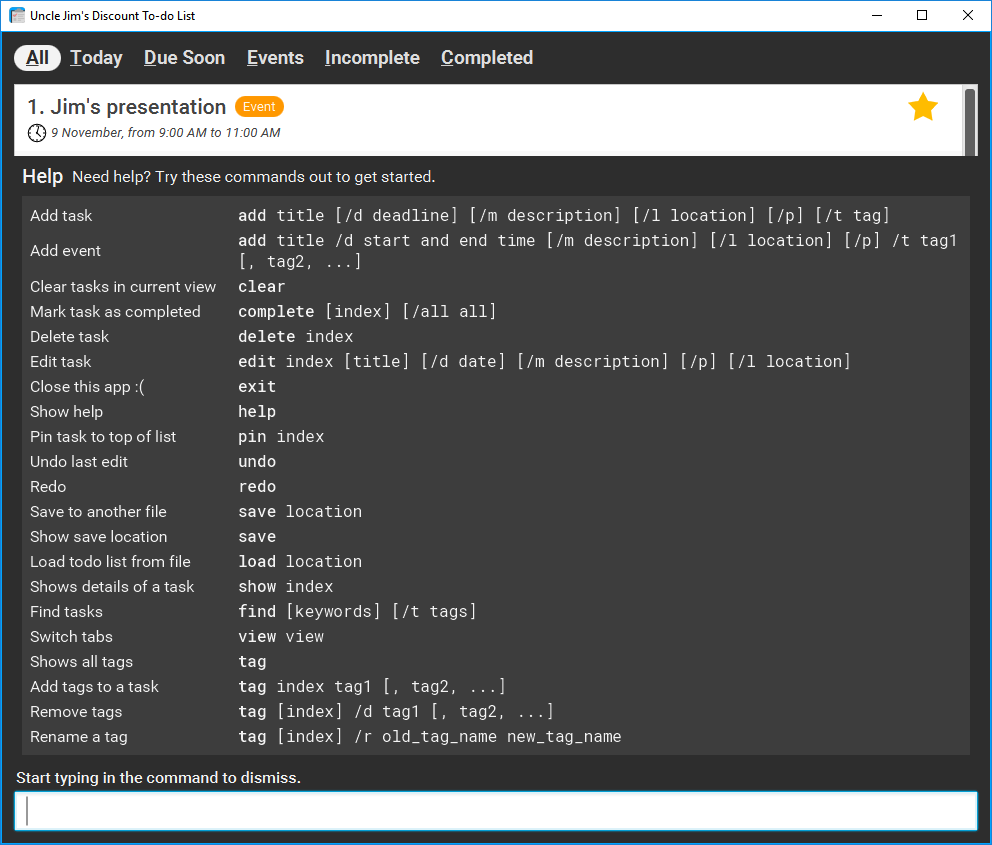Click the 'Edit task' label

point(61,362)
